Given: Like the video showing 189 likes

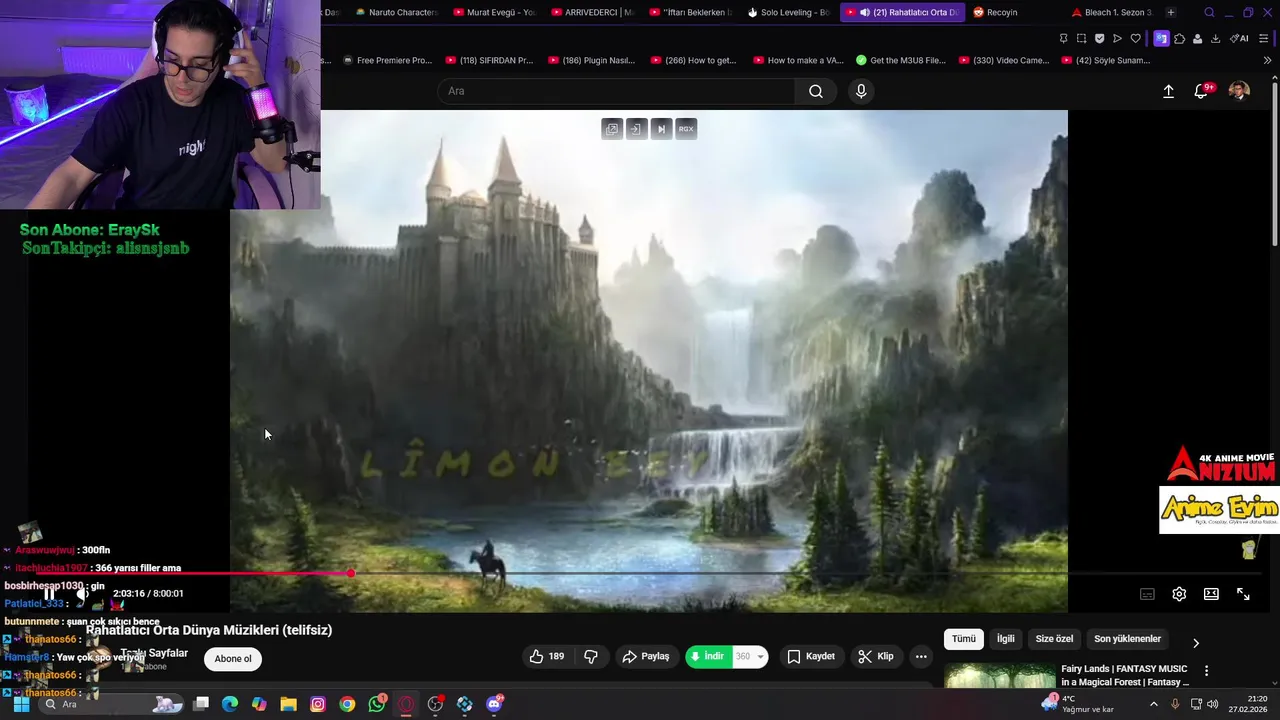Looking at the screenshot, I should click(547, 656).
